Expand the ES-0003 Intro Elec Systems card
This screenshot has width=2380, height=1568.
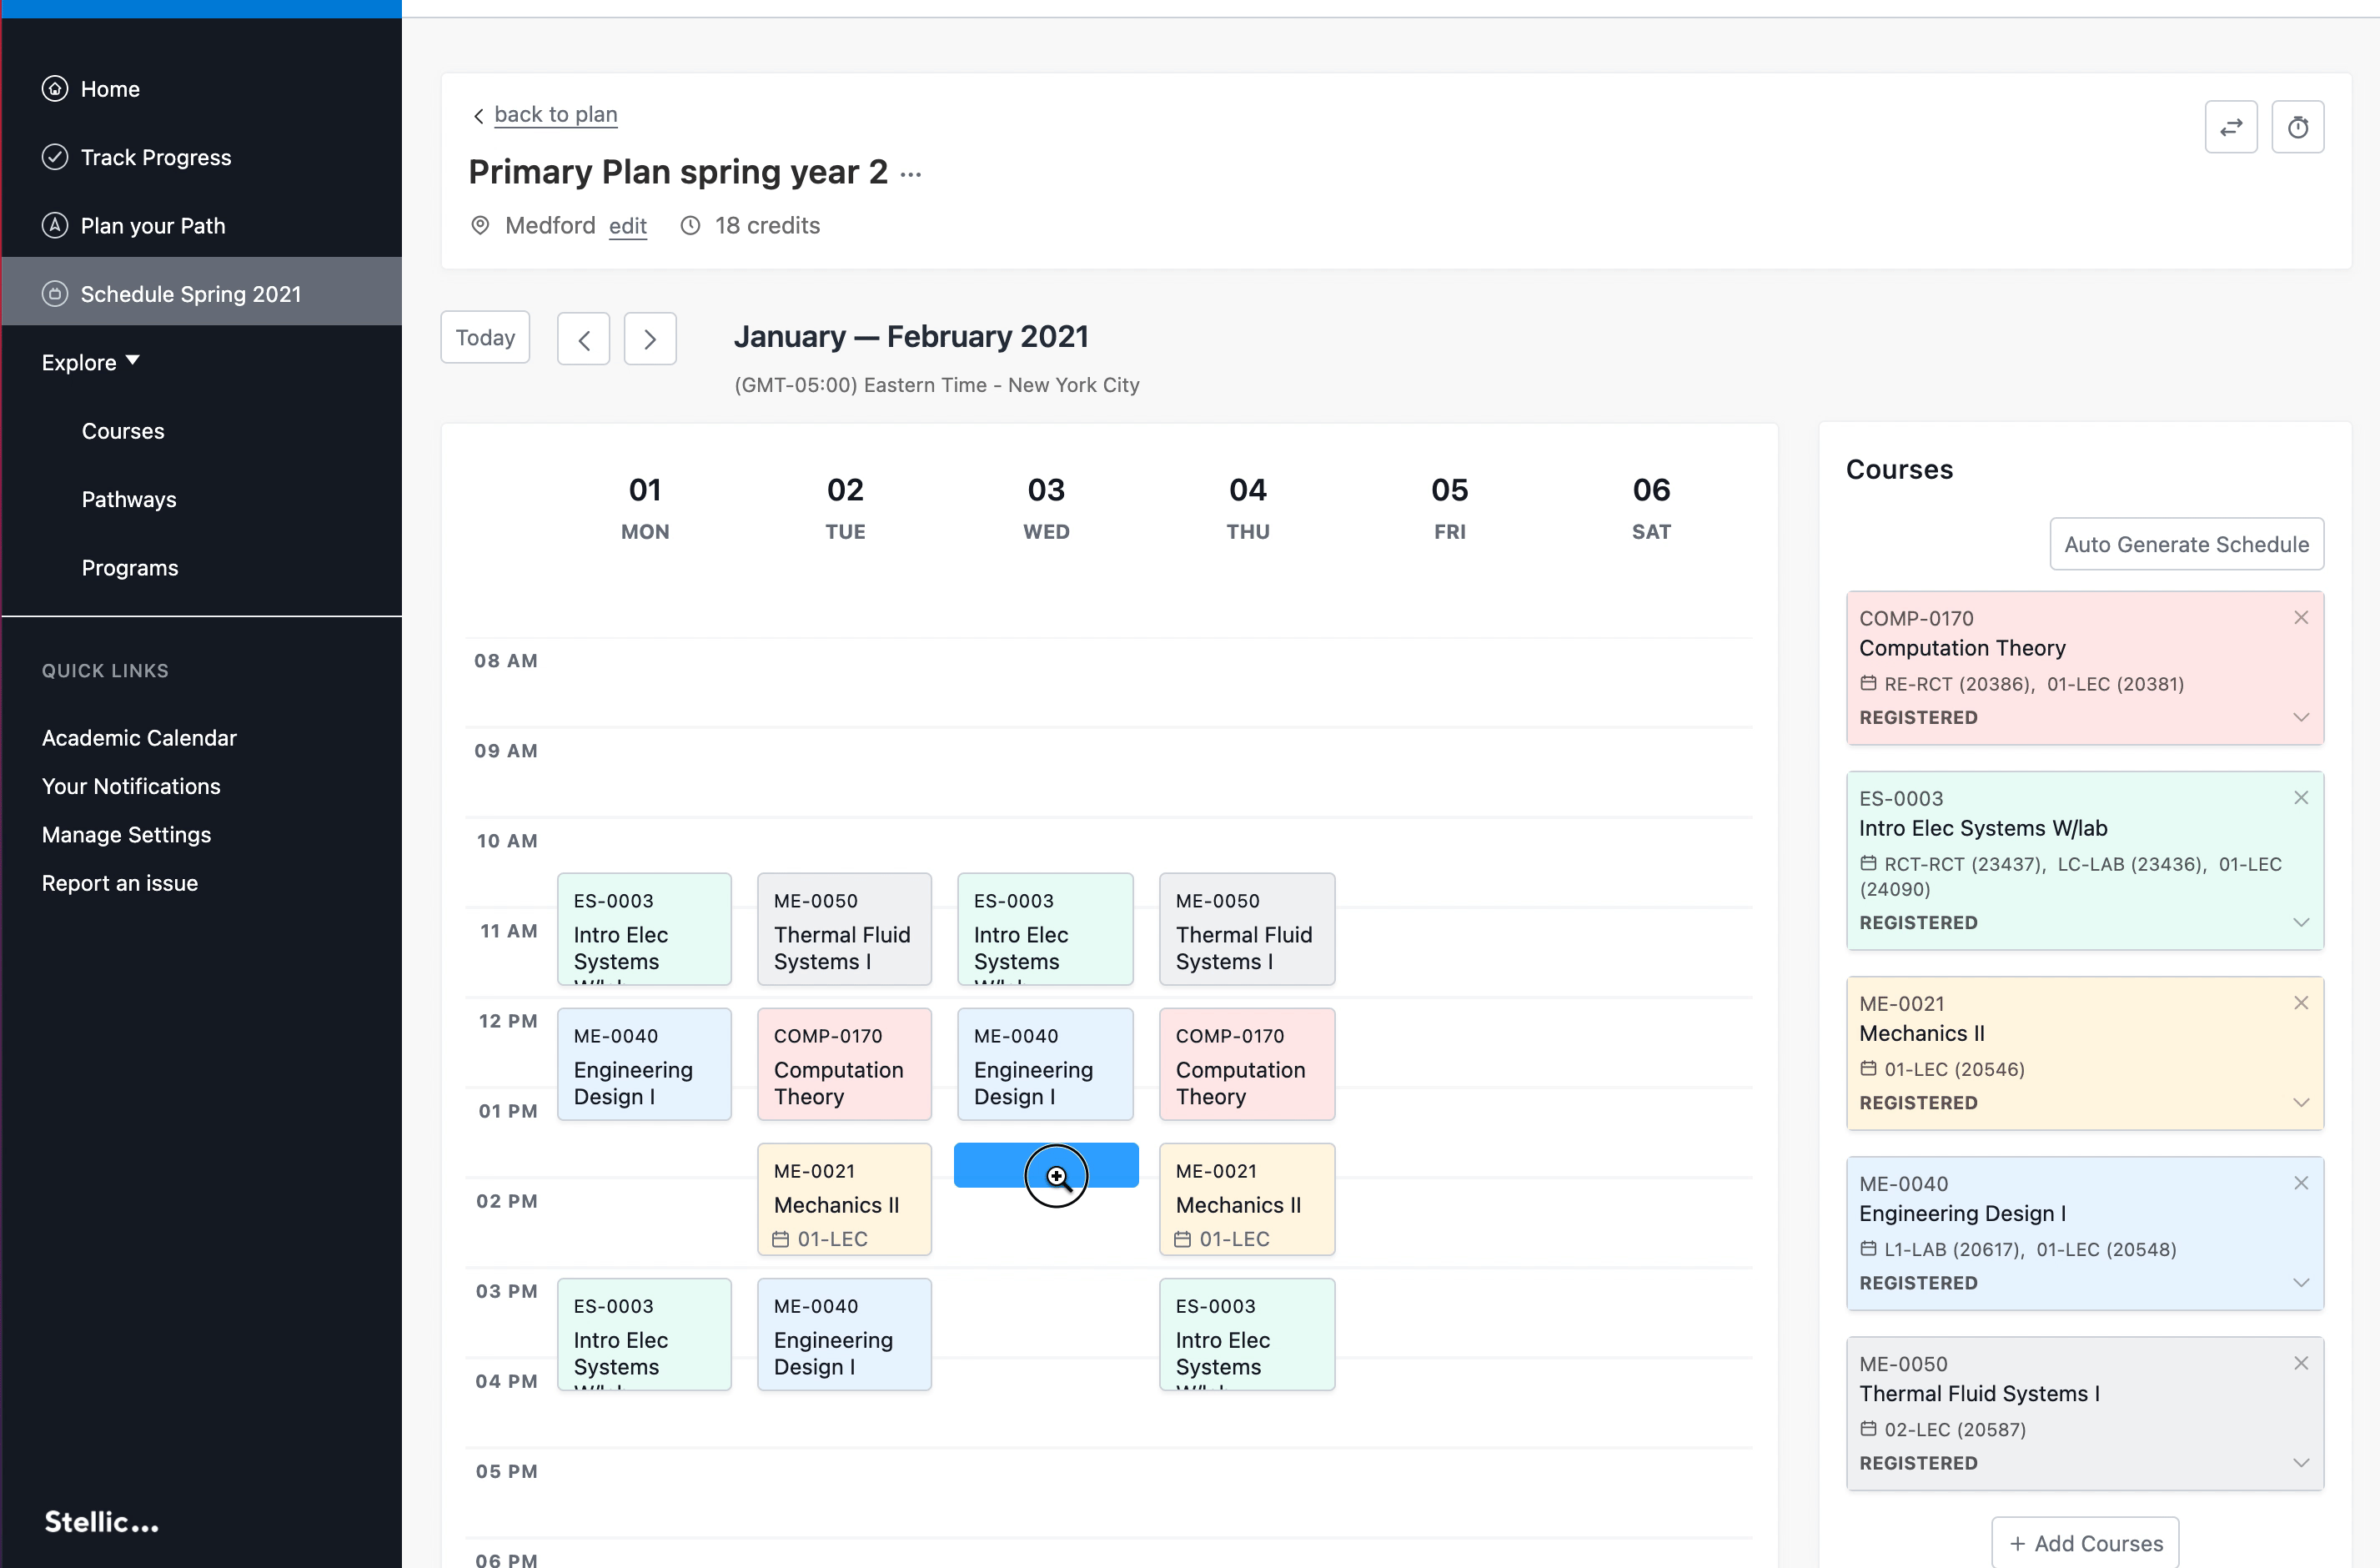click(x=2300, y=922)
